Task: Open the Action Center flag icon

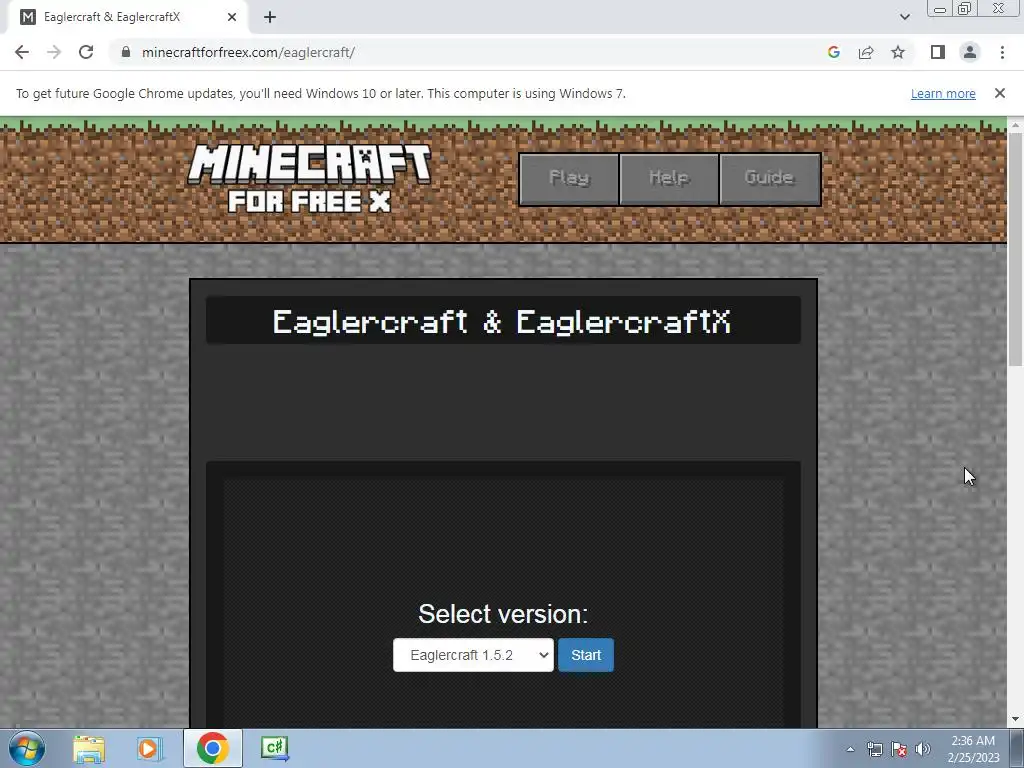Action: 899,749
